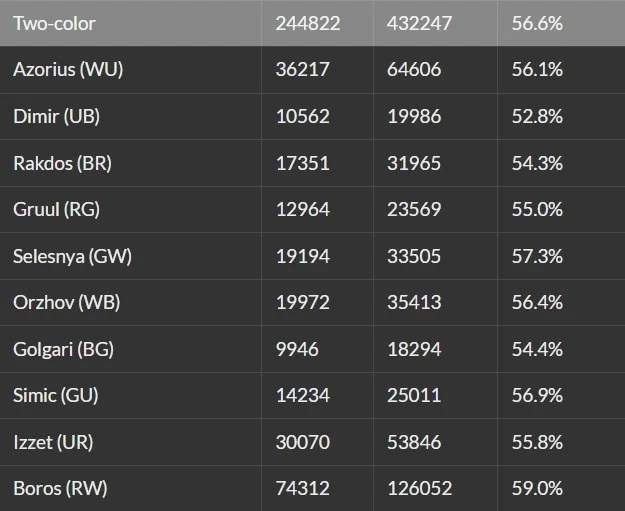Image resolution: width=625 pixels, height=511 pixels.
Task: Select the Gruul (RG) row label
Action: point(57,210)
